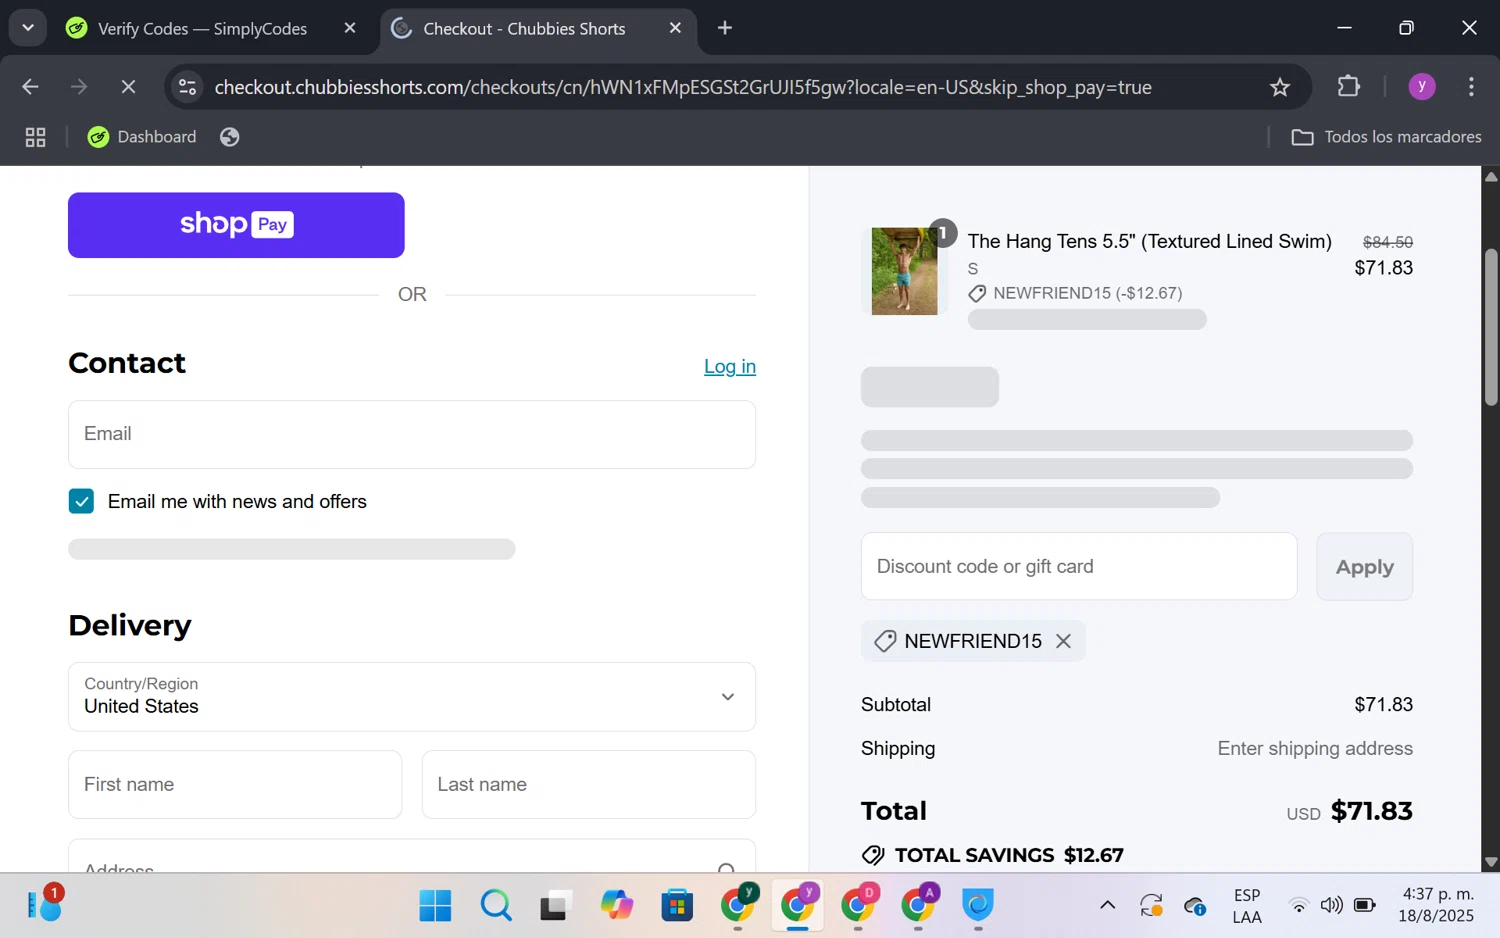Open the widgets icon with notification badge
The width and height of the screenshot is (1500, 938).
coord(44,903)
